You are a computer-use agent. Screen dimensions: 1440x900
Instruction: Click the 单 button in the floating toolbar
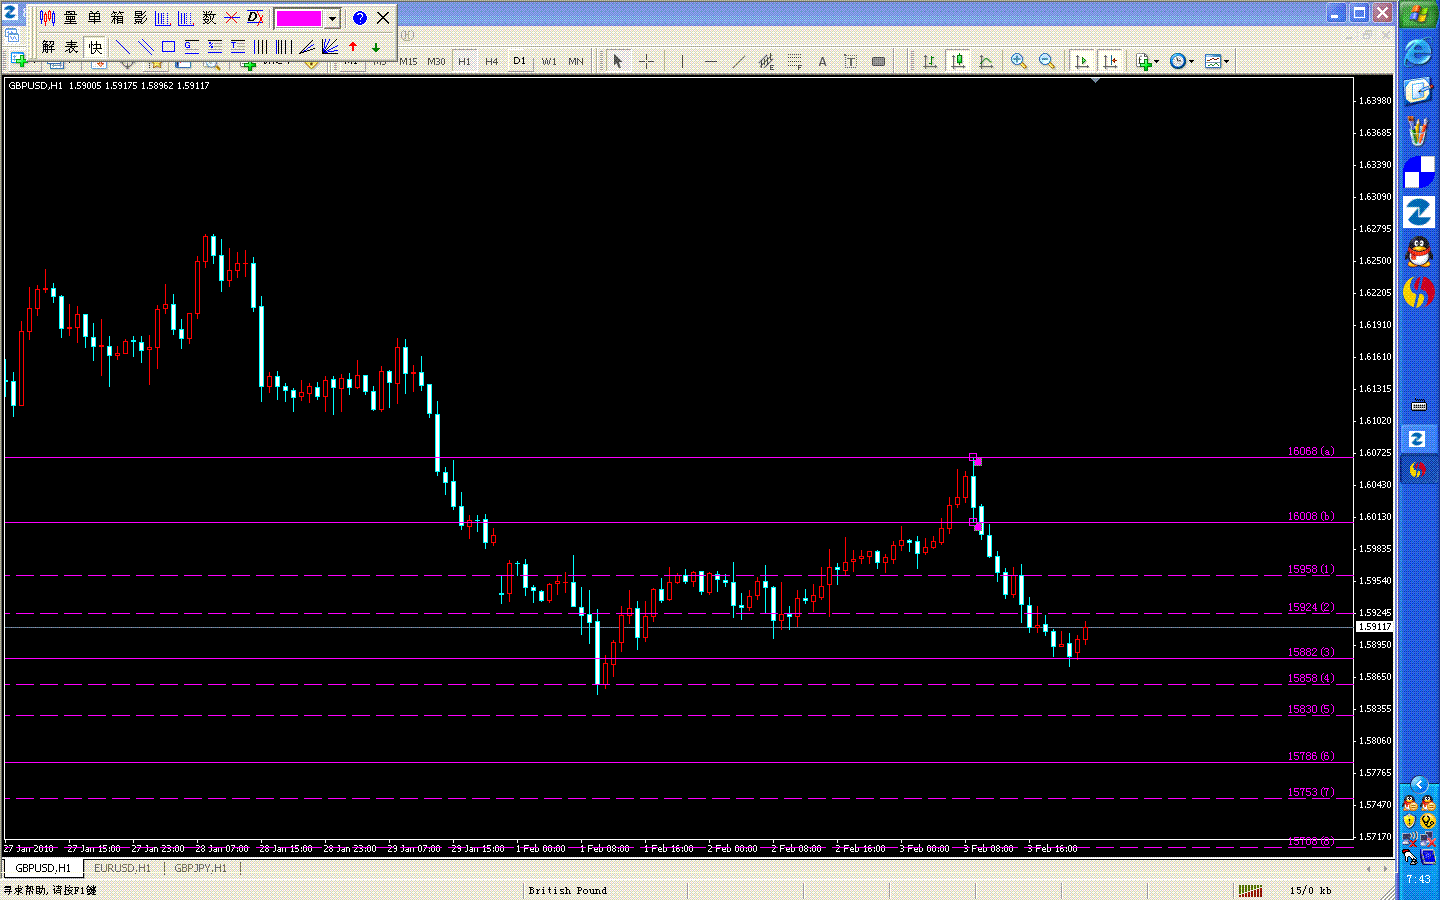94,18
